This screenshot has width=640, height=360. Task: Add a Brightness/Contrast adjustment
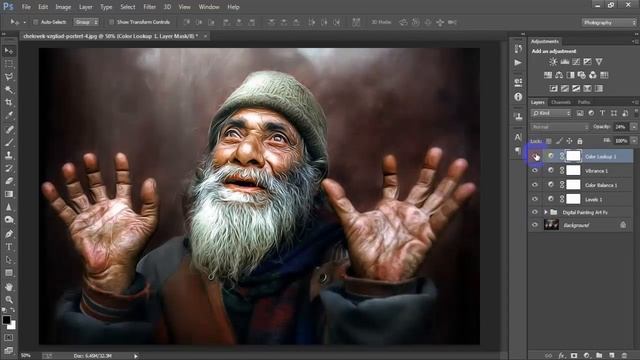(x=553, y=62)
